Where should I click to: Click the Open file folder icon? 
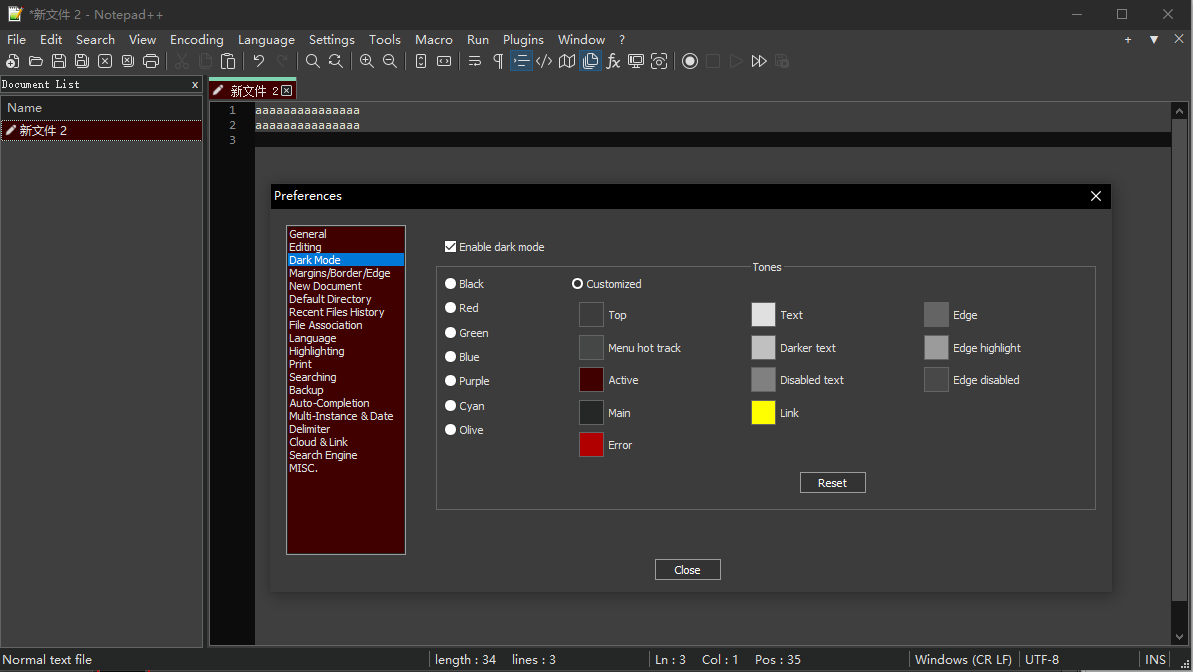pyautogui.click(x=36, y=62)
